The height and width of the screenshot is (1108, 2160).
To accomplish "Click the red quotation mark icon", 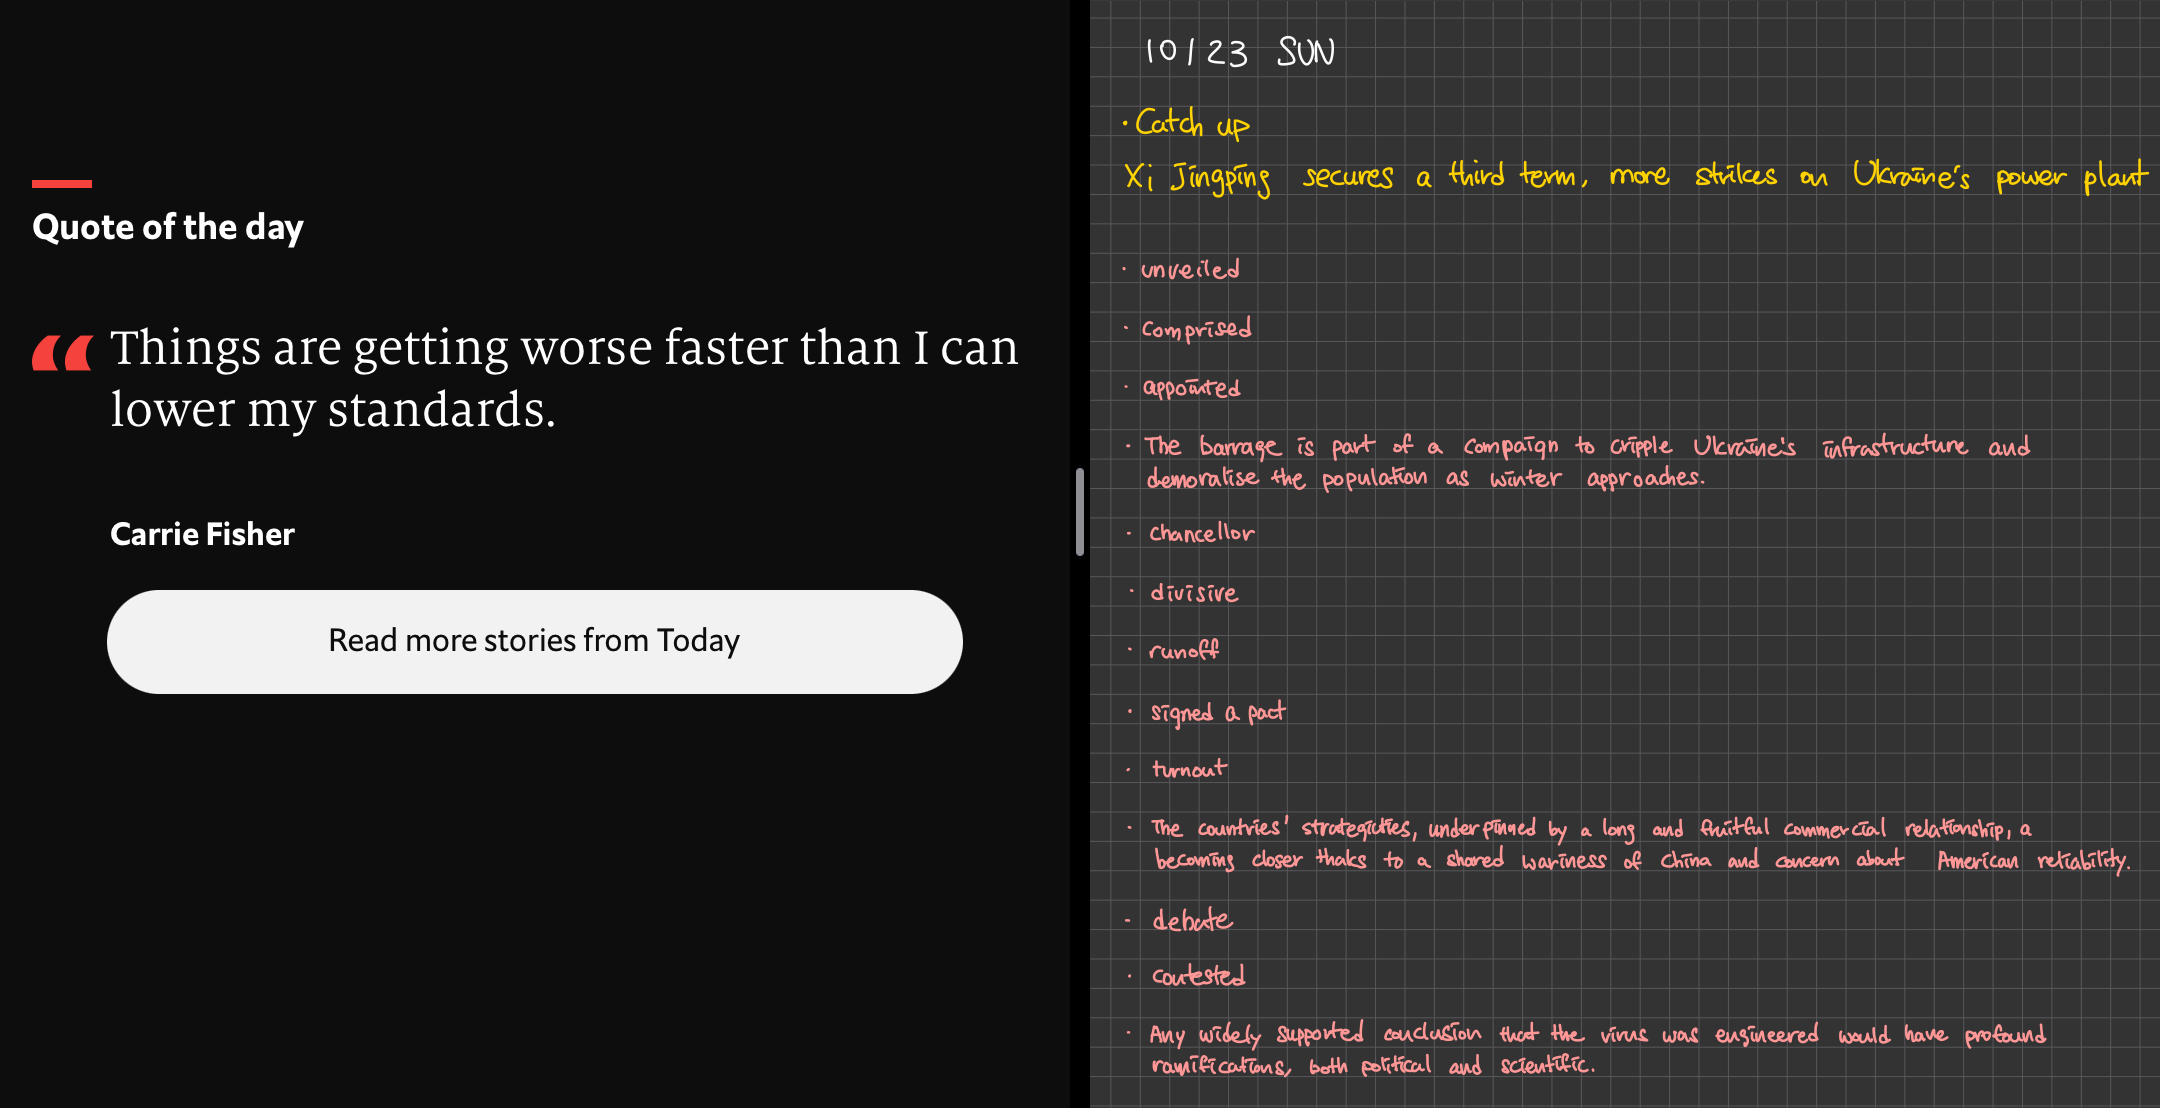I will pyautogui.click(x=62, y=353).
